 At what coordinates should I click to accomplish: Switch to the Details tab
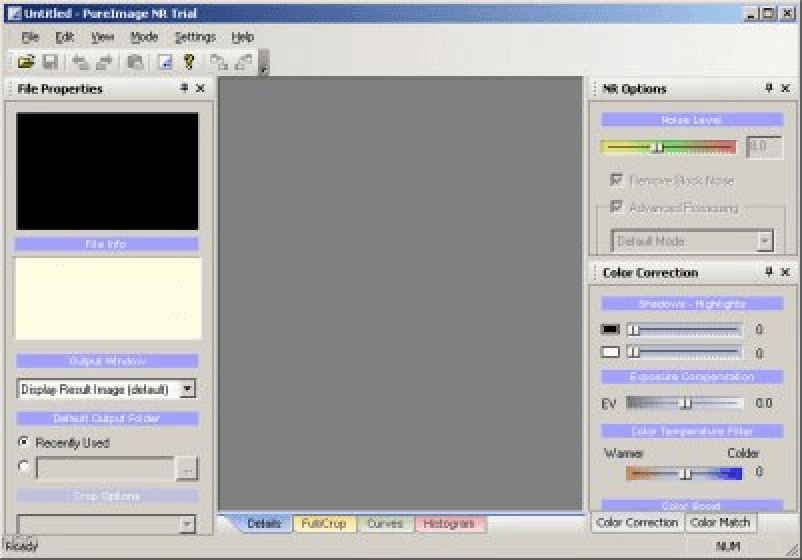pos(264,524)
